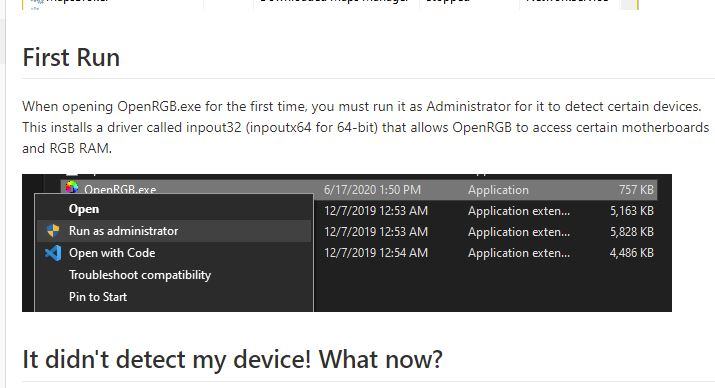
Task: Click the First Run heading
Action: coord(71,57)
